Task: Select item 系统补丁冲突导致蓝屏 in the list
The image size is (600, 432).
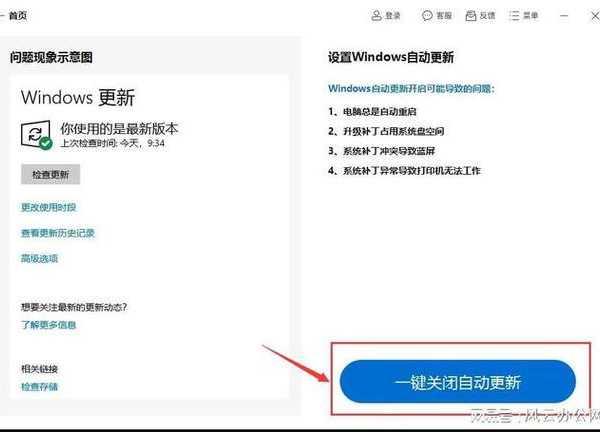Action: point(389,151)
